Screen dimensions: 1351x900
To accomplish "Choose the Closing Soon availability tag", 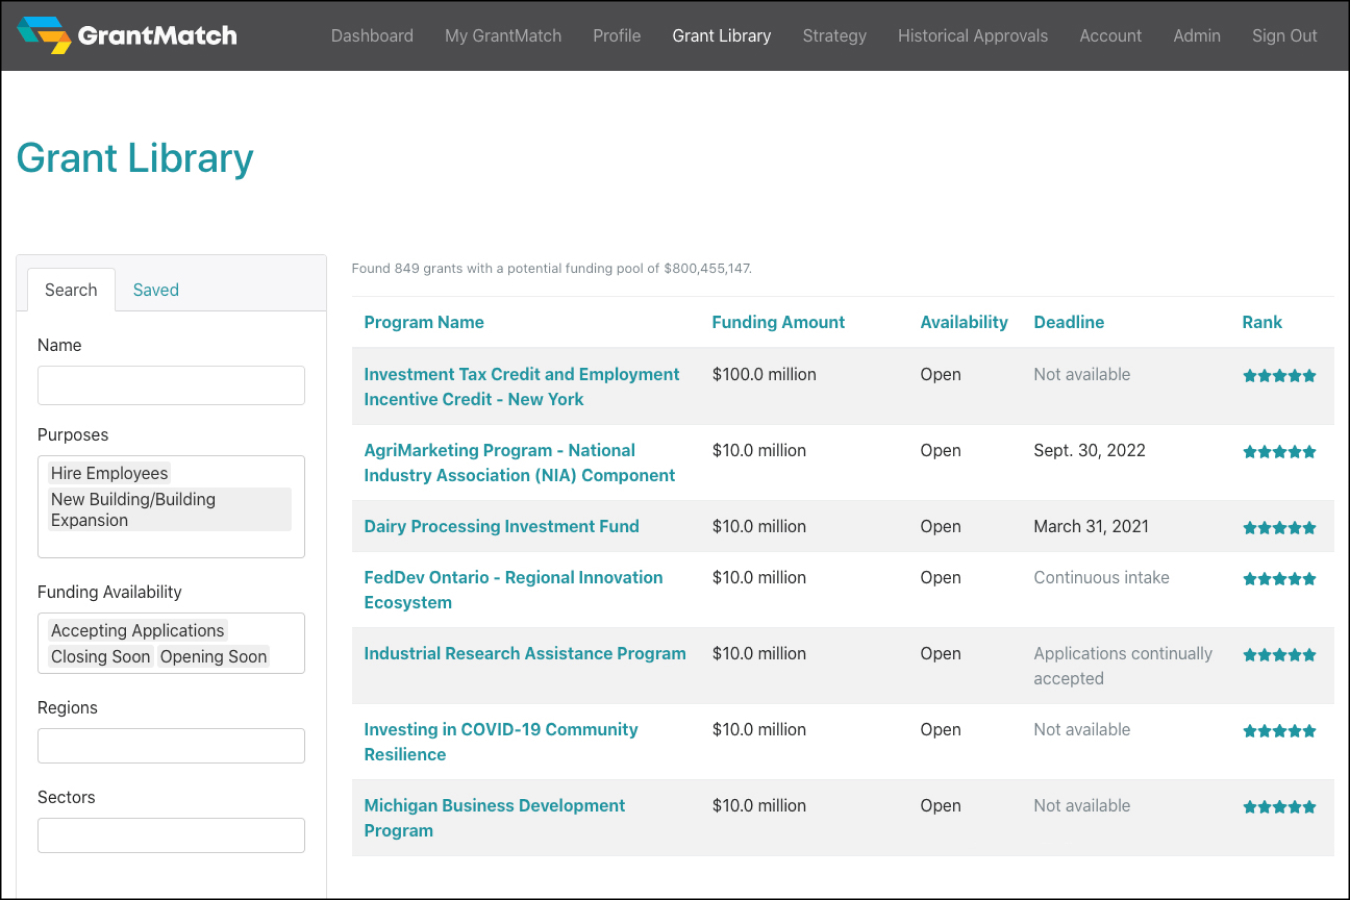I will tap(100, 657).
